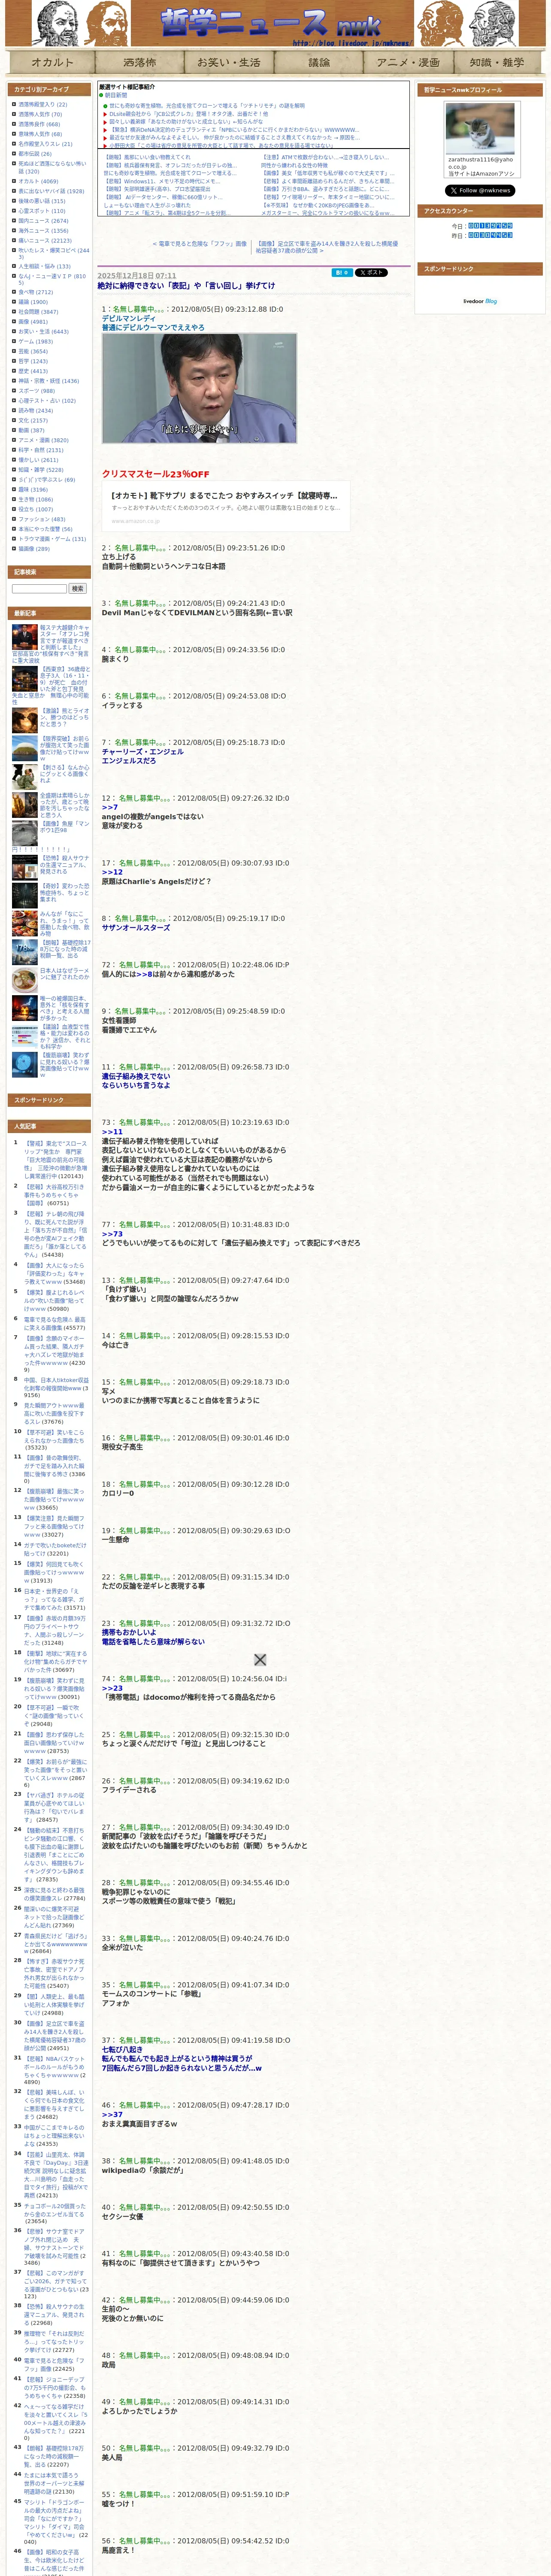Click the >>12 reply anchor in post 17
Screen dimensions: 551x2576
coord(112,872)
